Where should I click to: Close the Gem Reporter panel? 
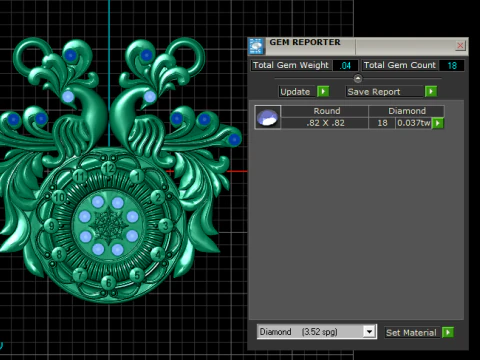pos(460,45)
